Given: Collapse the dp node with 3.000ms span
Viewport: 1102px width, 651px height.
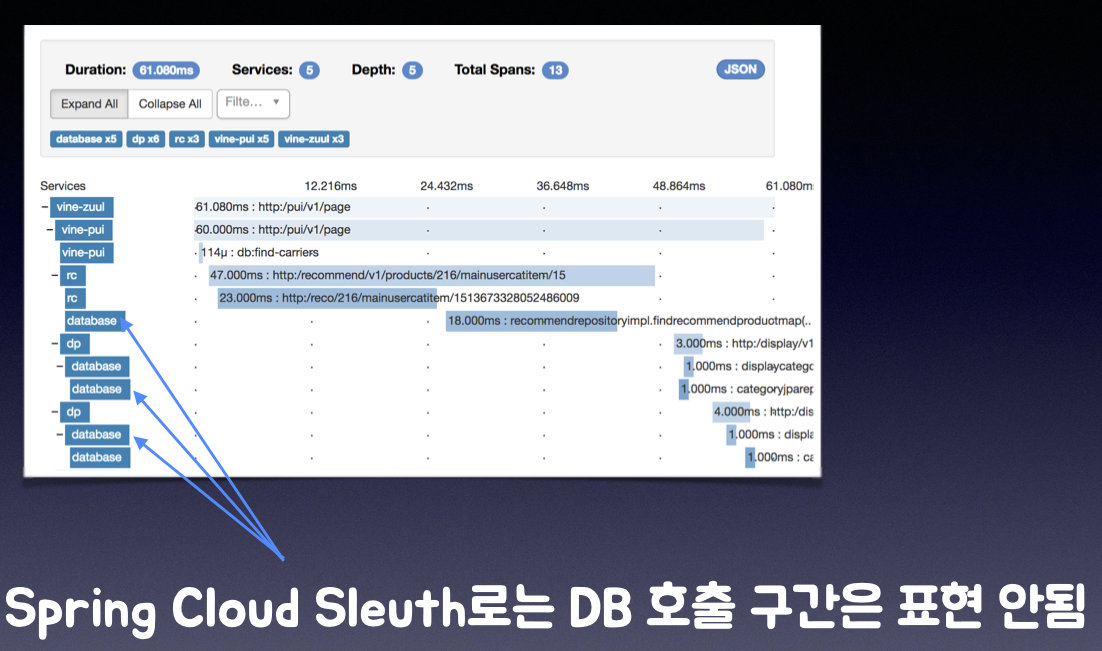Looking at the screenshot, I should point(54,343).
